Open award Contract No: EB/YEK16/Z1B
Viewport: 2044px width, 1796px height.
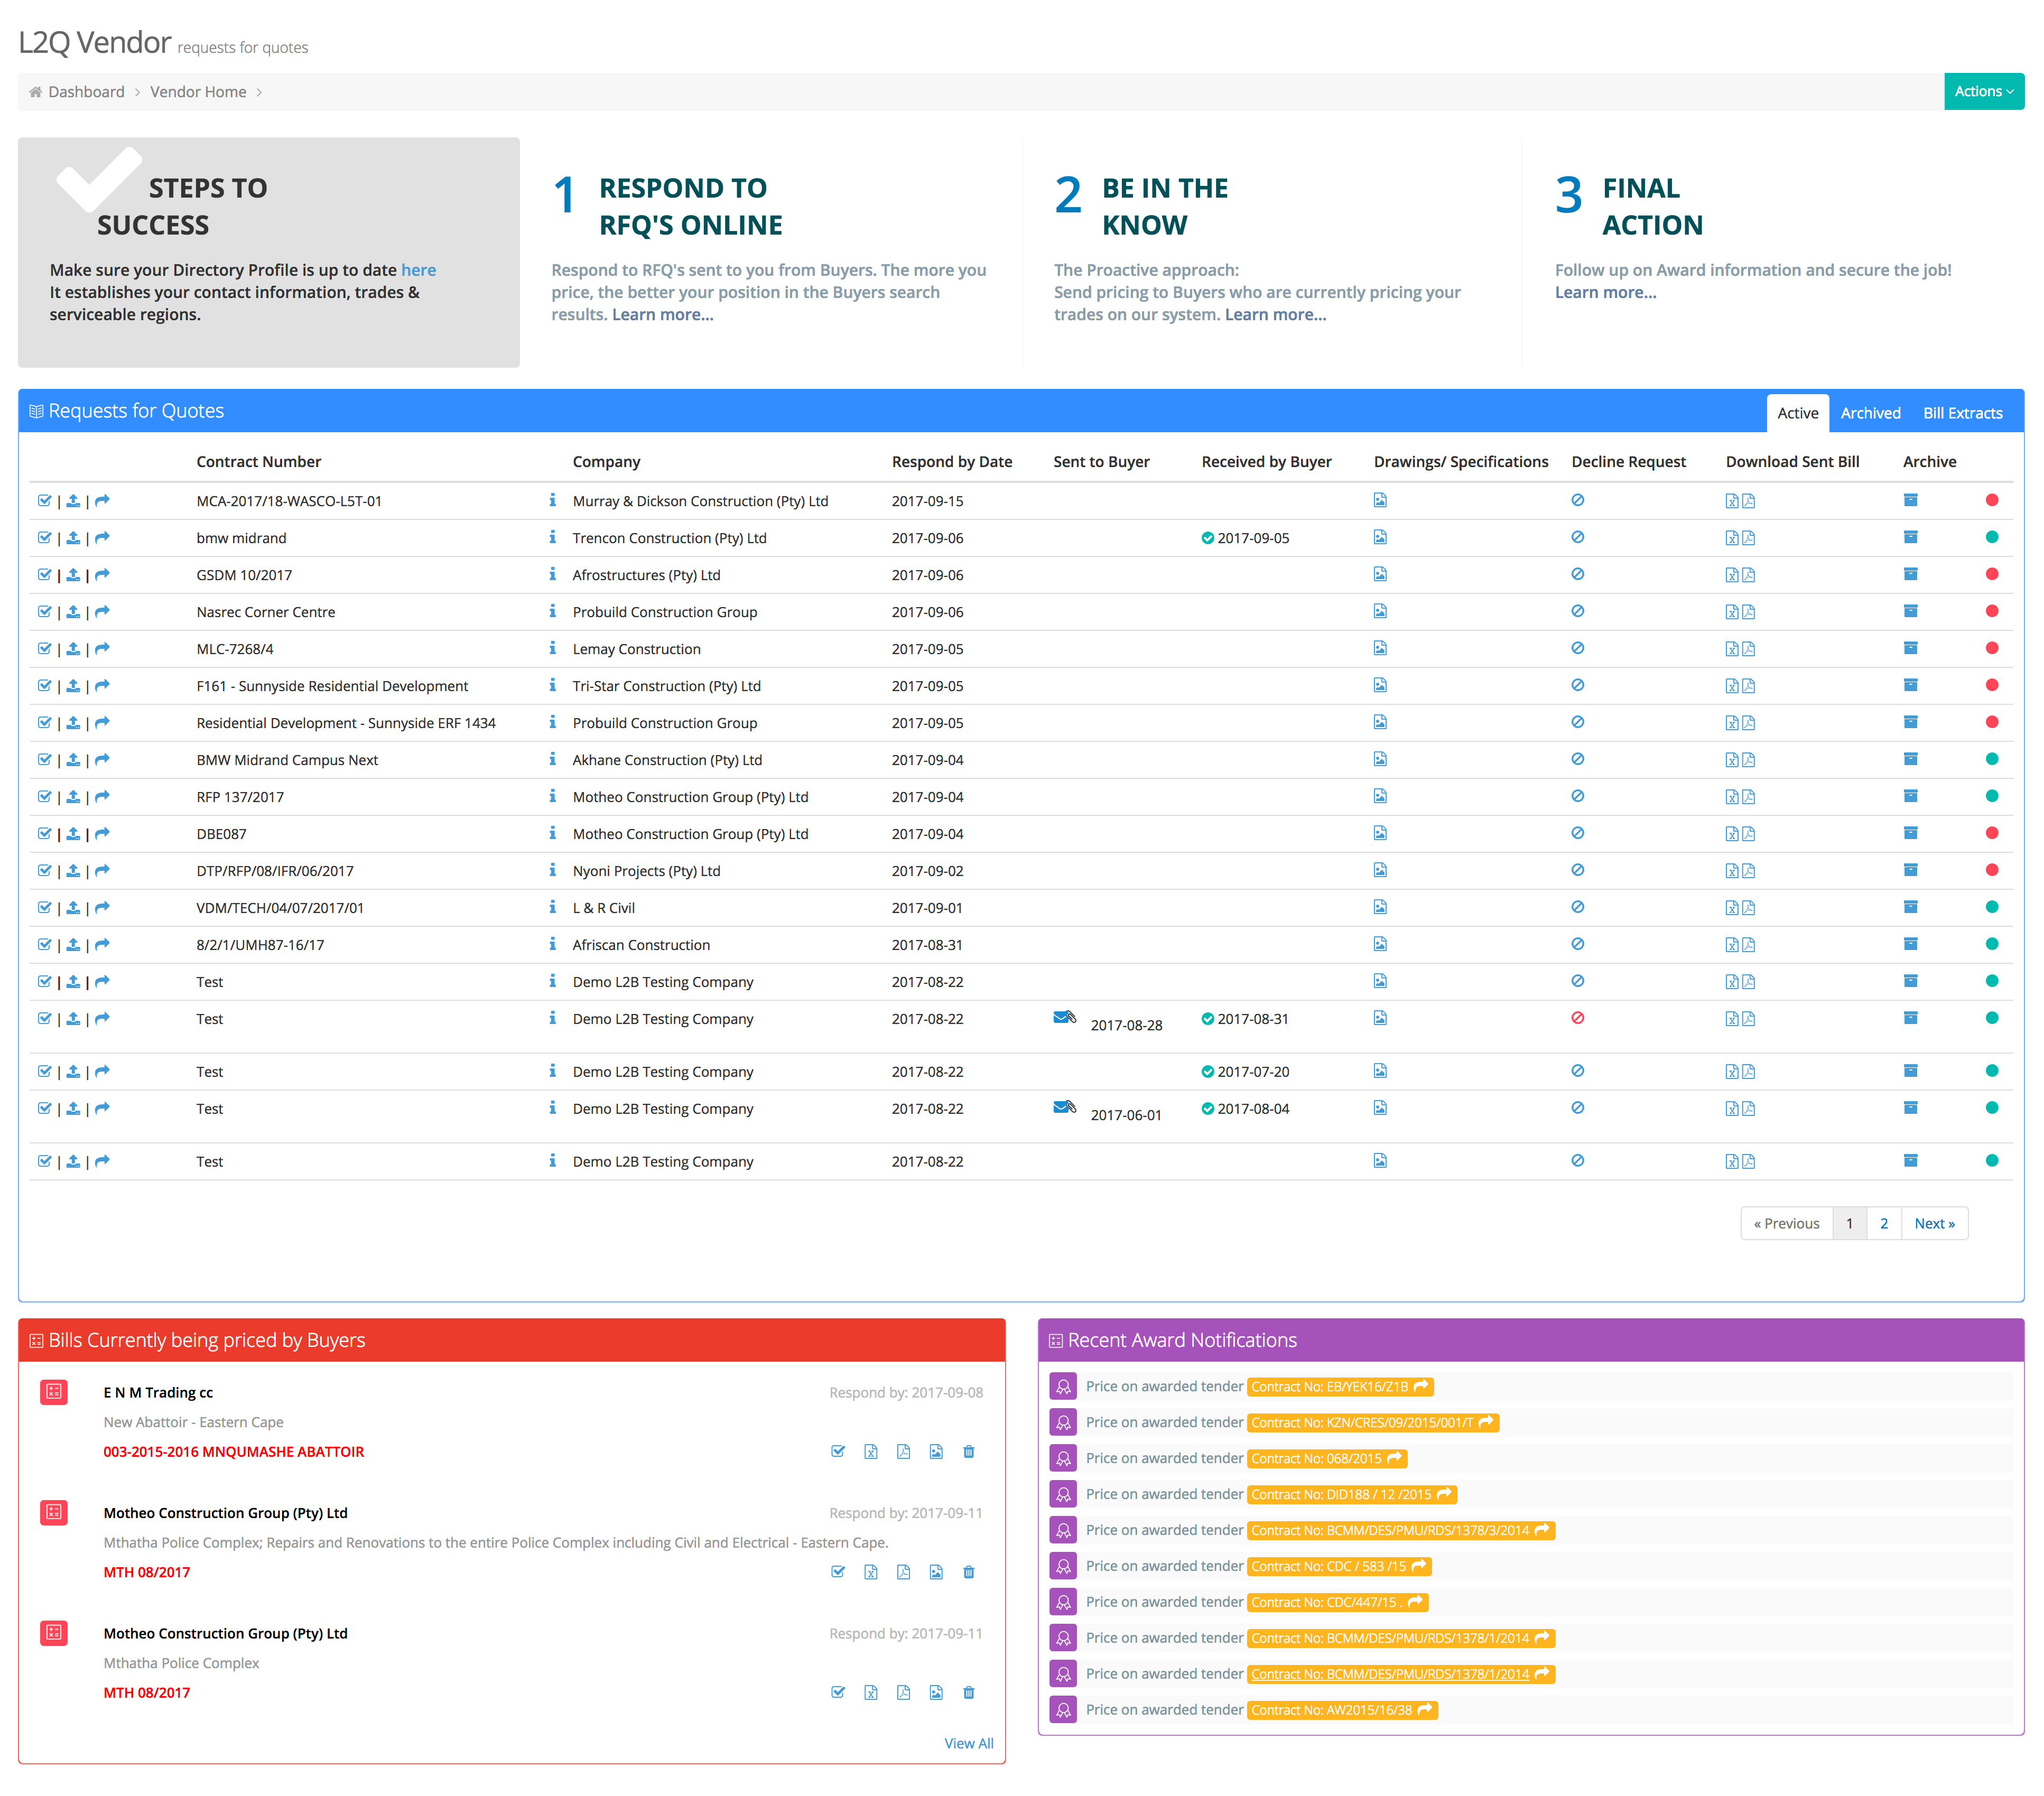[1340, 1386]
